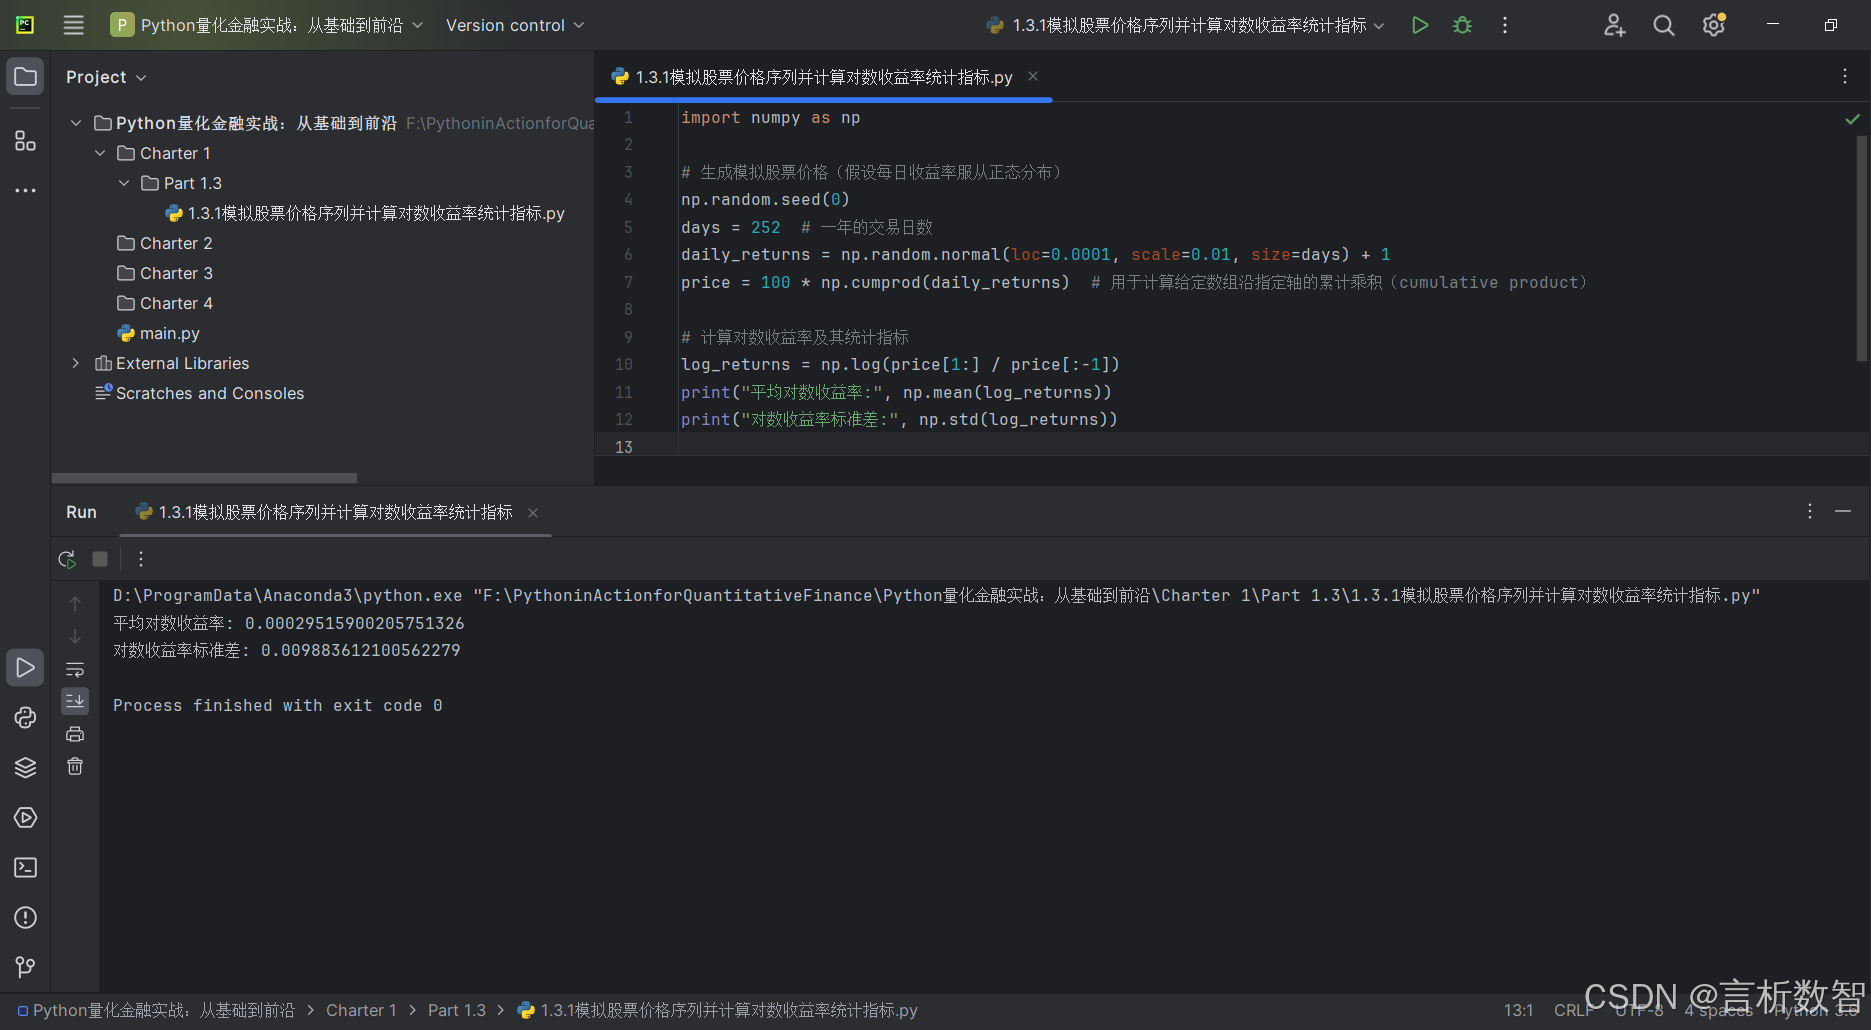The width and height of the screenshot is (1871, 1030).
Task: Open the Problems tool window
Action: 25,917
